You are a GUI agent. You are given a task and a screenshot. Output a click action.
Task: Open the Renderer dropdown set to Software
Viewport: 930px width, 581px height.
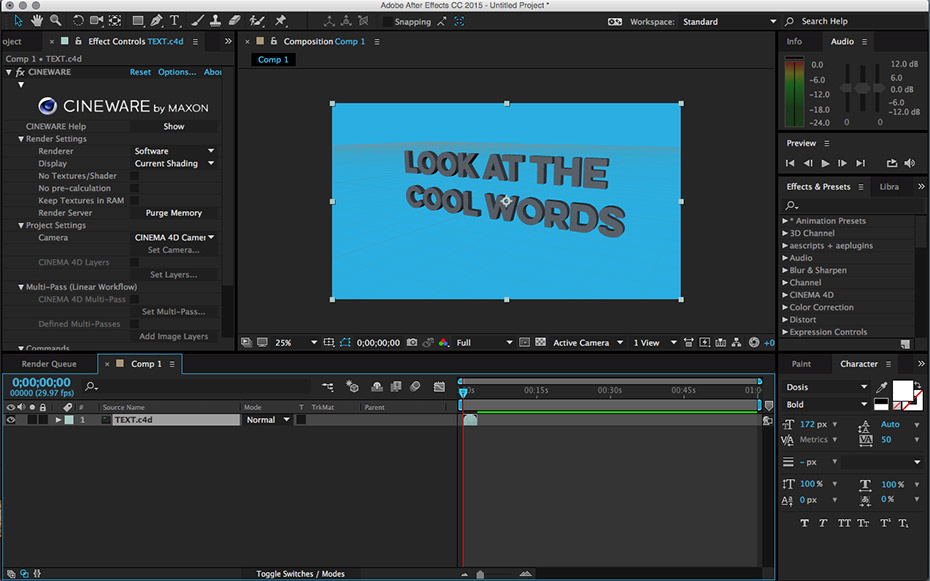[x=174, y=151]
